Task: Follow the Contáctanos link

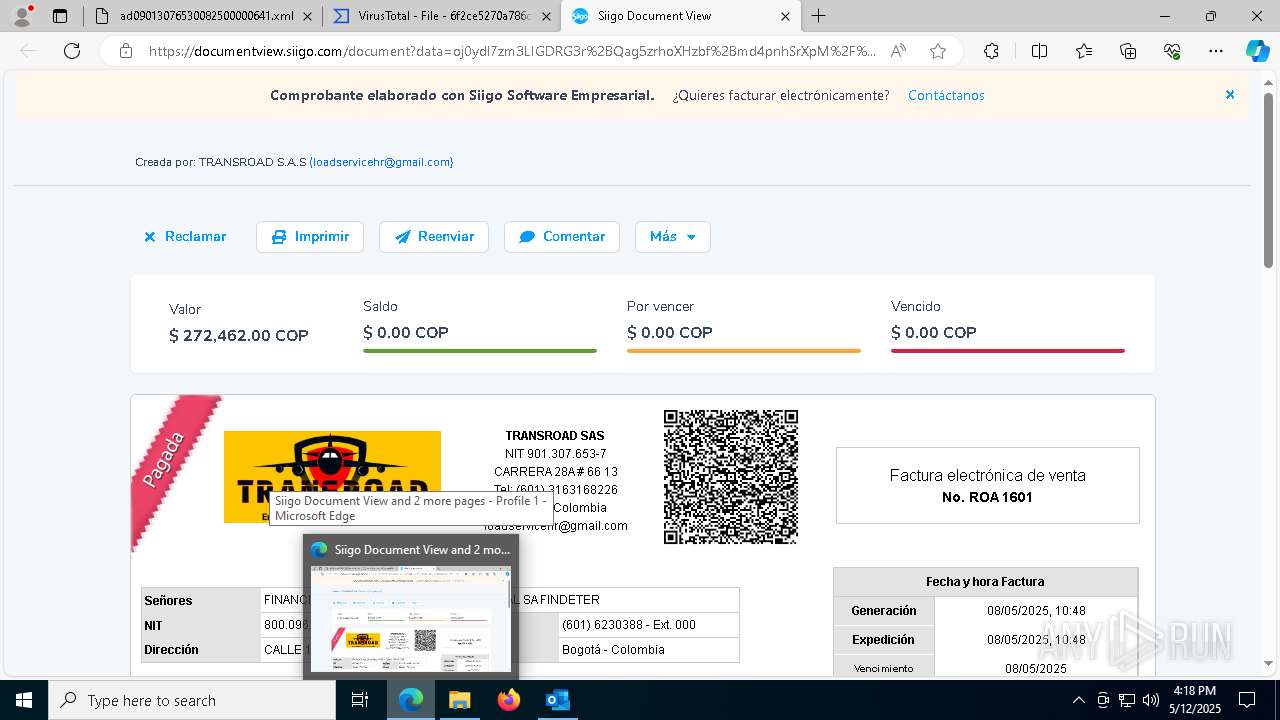Action: click(x=946, y=95)
